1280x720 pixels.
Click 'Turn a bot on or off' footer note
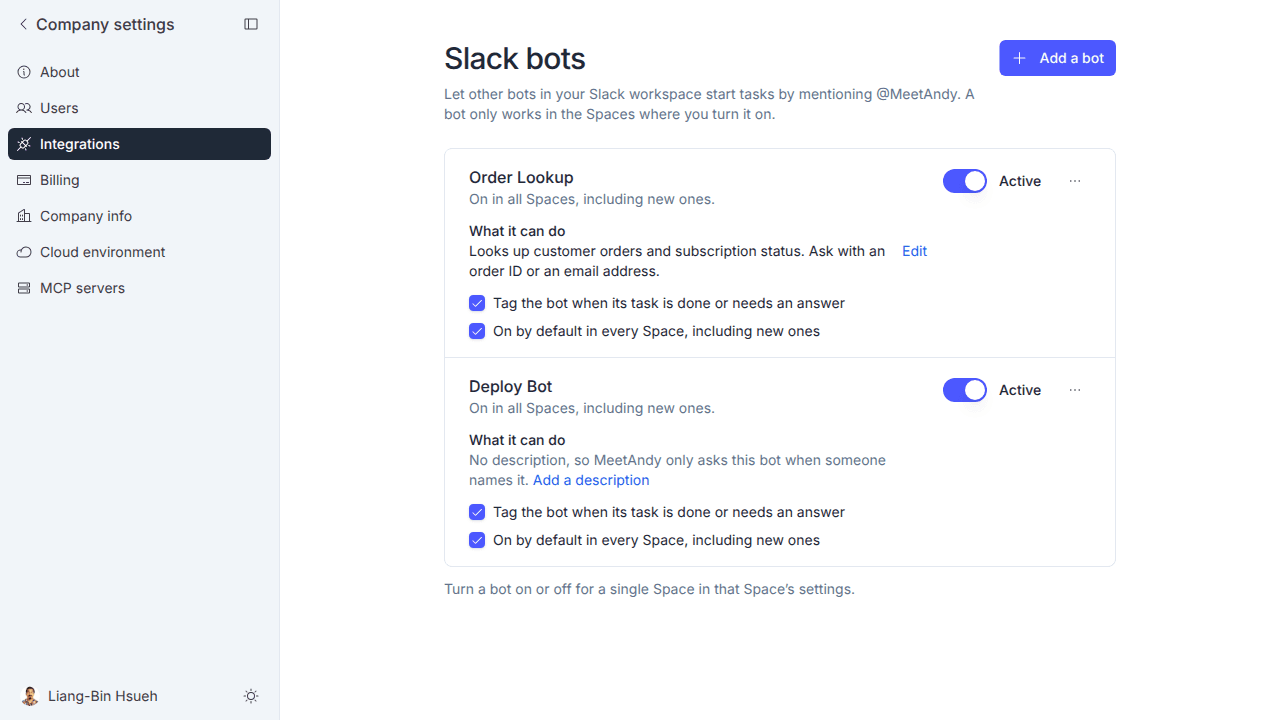tap(649, 589)
